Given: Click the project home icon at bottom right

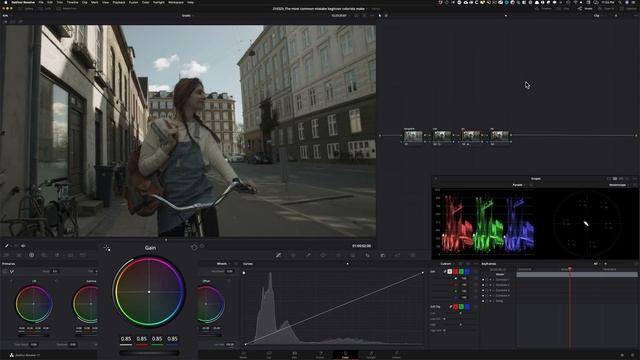Looking at the screenshot, I should pyautogui.click(x=622, y=355).
